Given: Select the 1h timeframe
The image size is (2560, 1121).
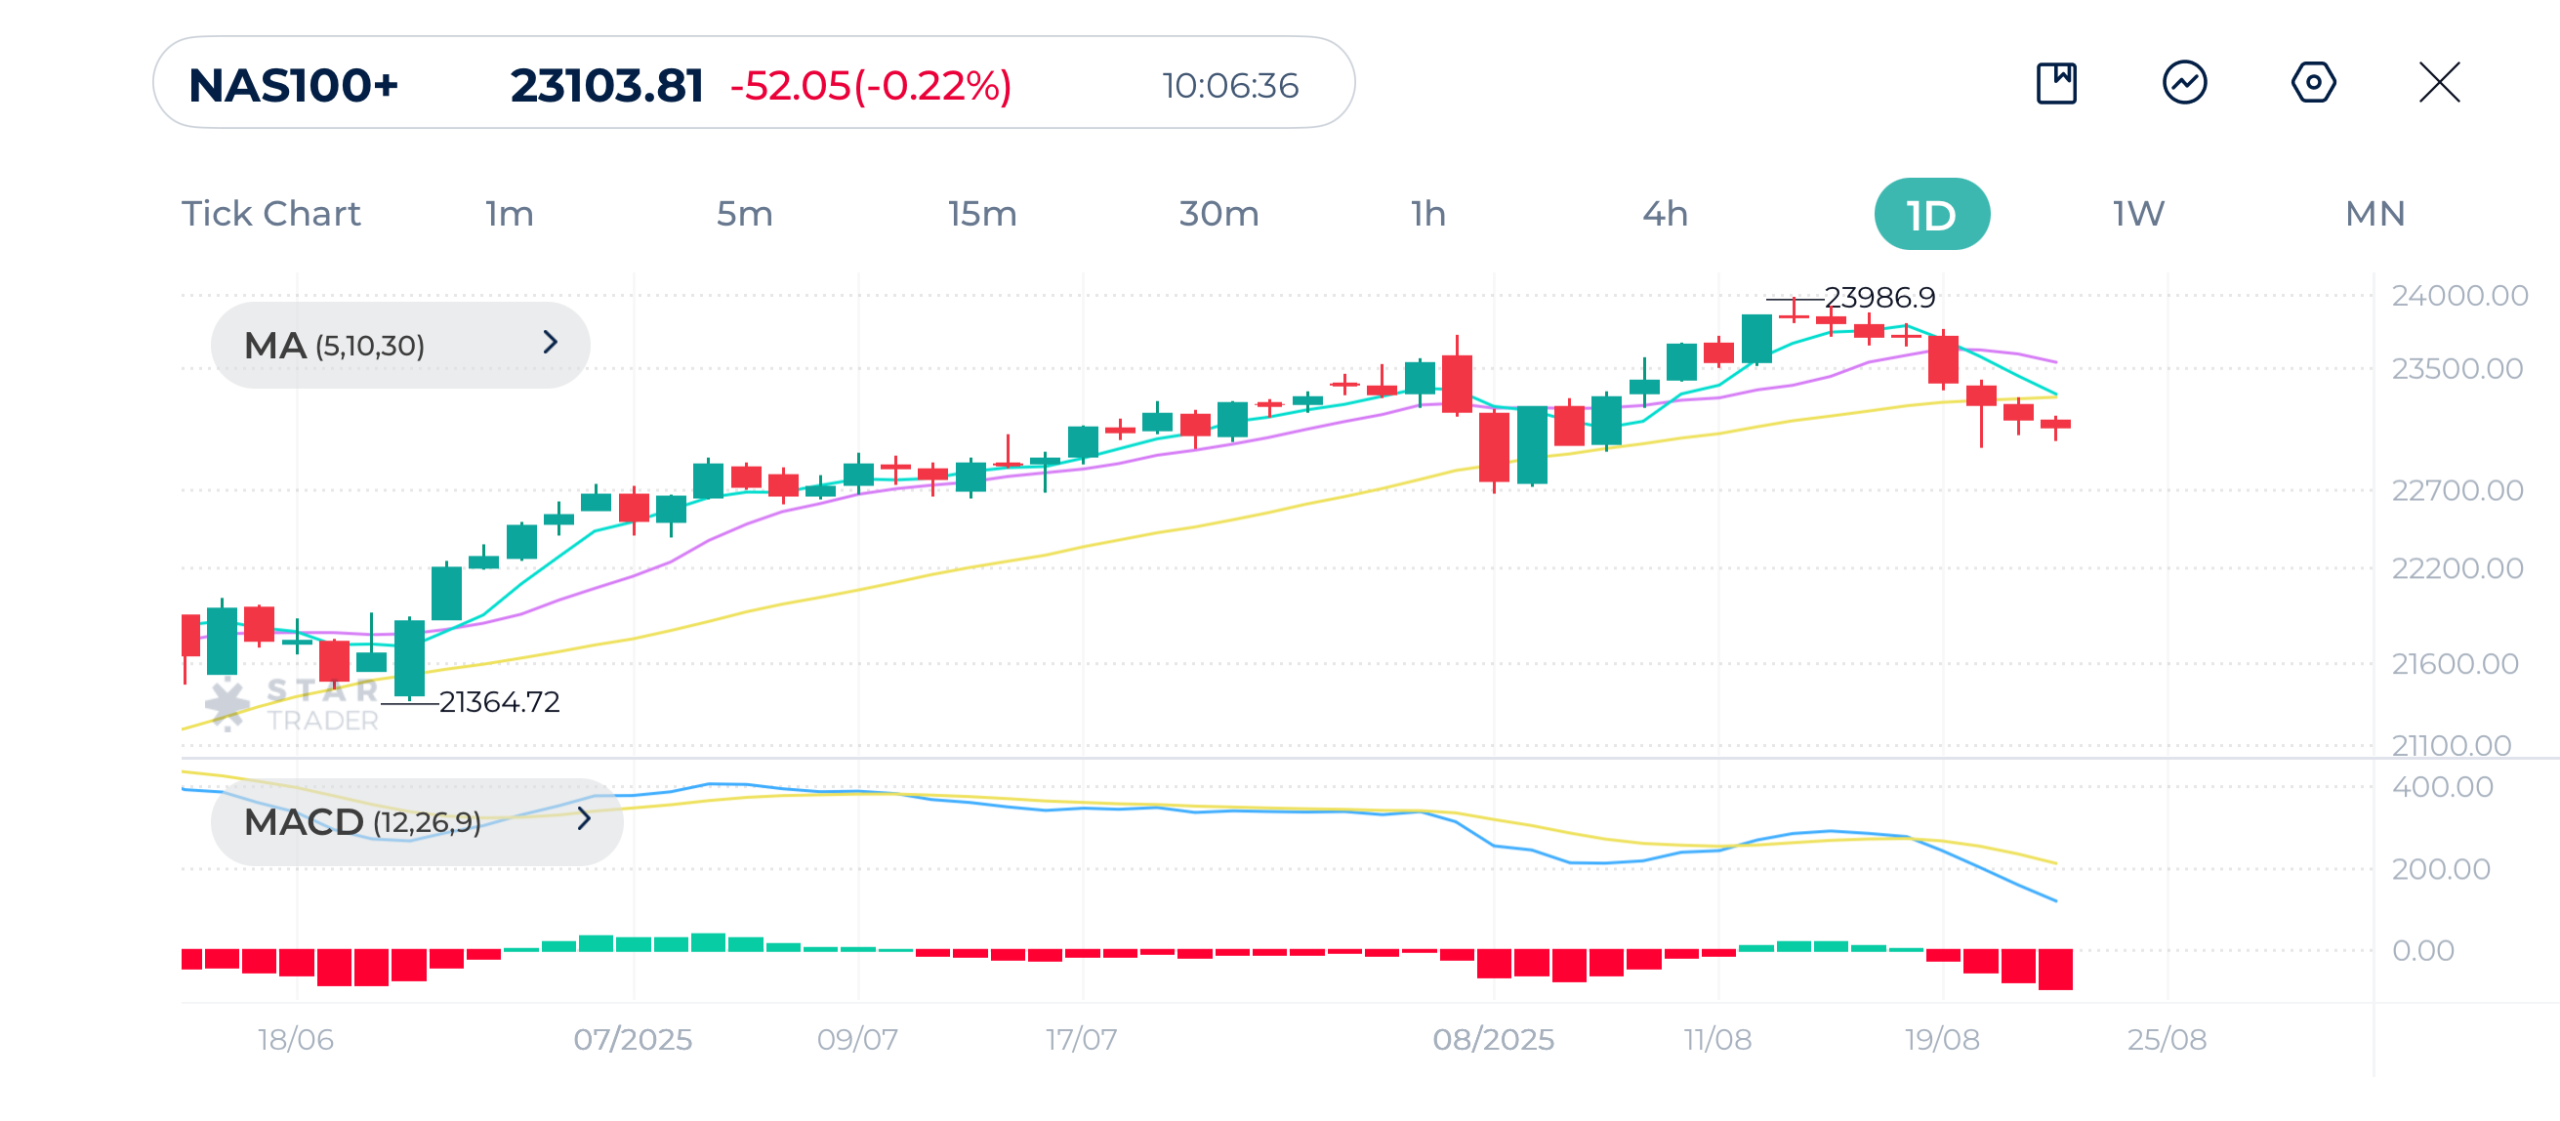Looking at the screenshot, I should (1428, 214).
